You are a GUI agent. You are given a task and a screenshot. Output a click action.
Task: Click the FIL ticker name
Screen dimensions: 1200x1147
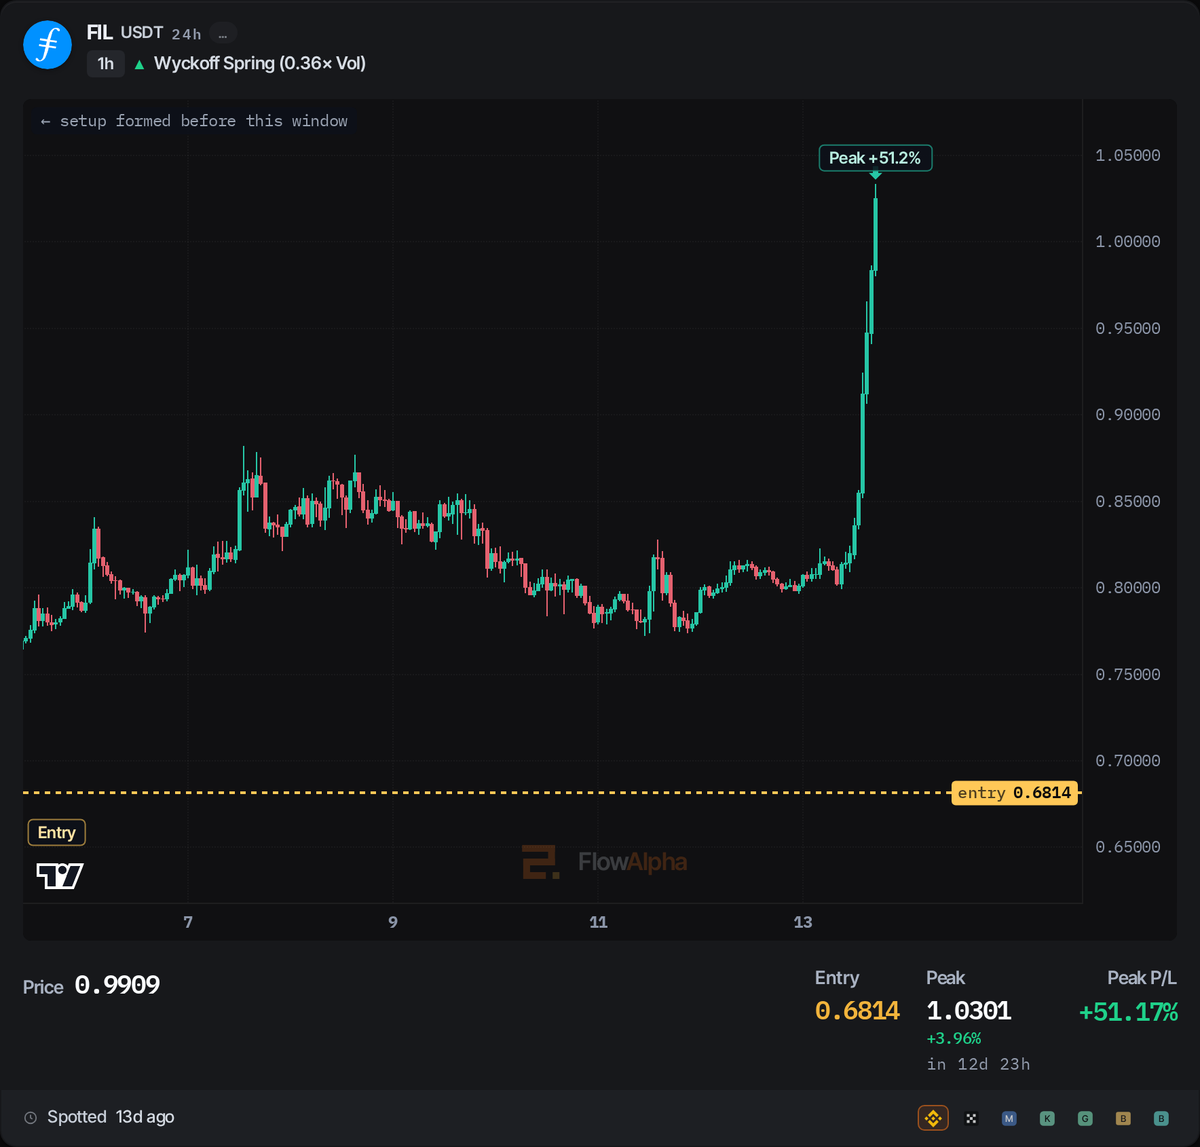[x=100, y=33]
